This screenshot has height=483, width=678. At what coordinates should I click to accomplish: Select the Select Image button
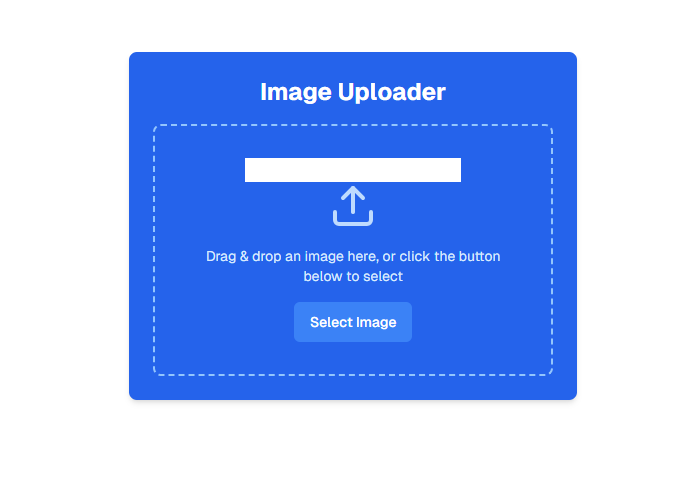353,322
